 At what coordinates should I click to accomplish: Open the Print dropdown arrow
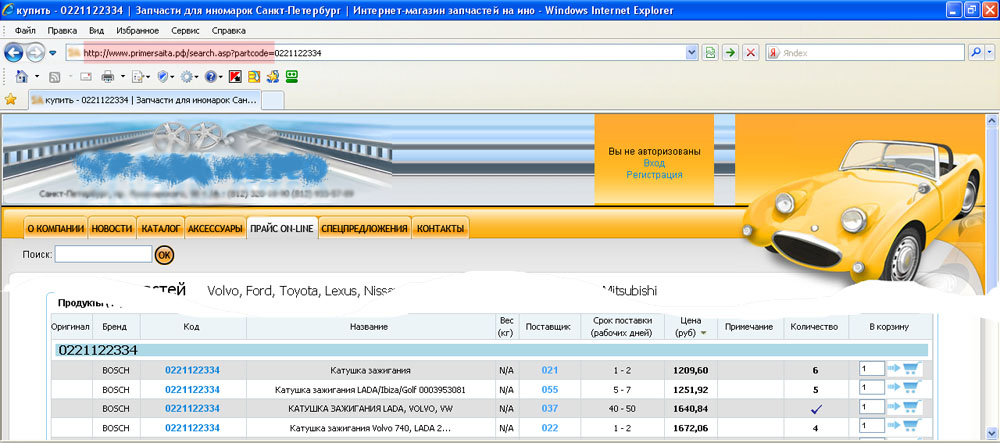click(x=122, y=77)
